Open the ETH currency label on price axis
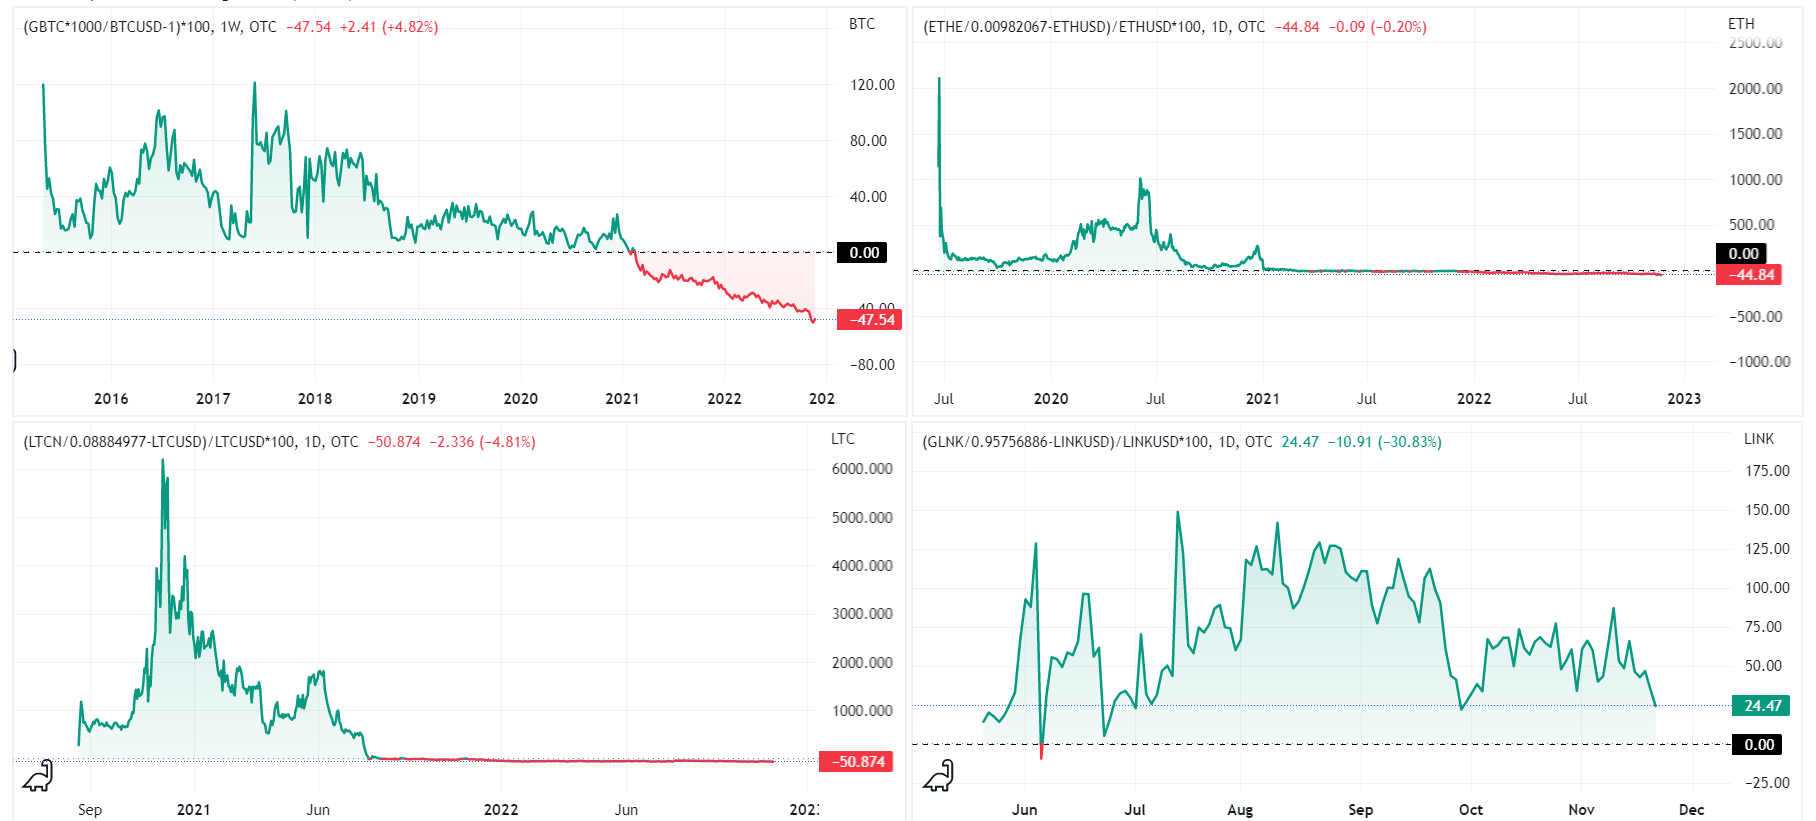This screenshot has height=821, width=1816. click(x=1740, y=24)
